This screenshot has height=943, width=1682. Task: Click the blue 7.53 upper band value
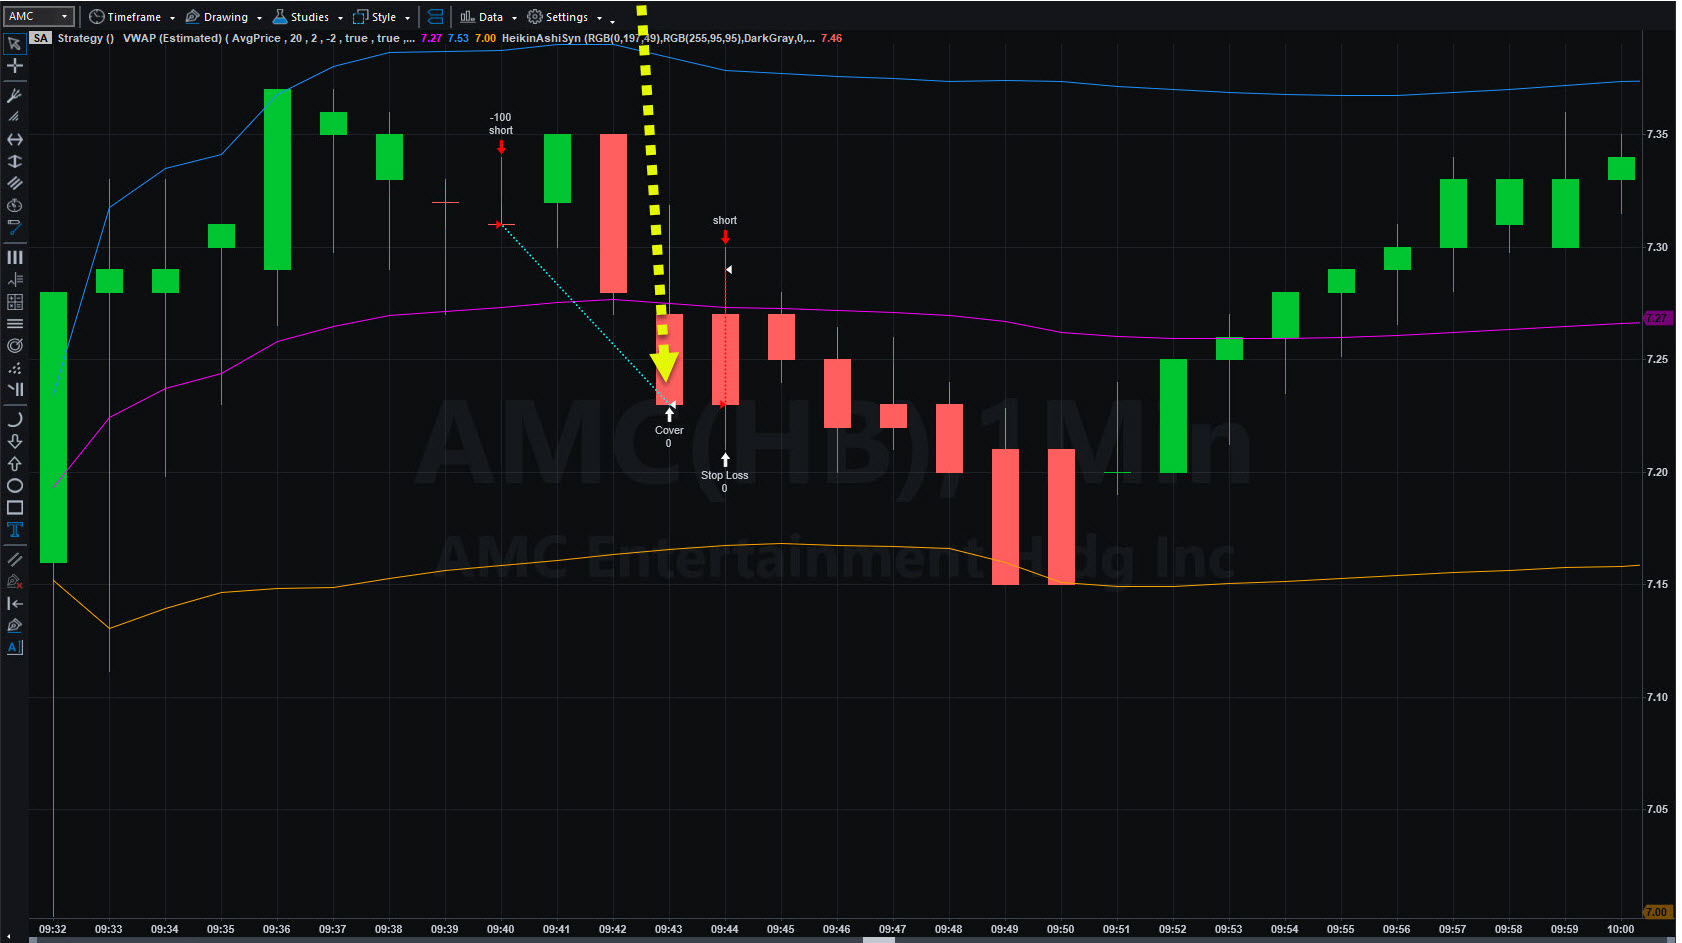point(458,38)
